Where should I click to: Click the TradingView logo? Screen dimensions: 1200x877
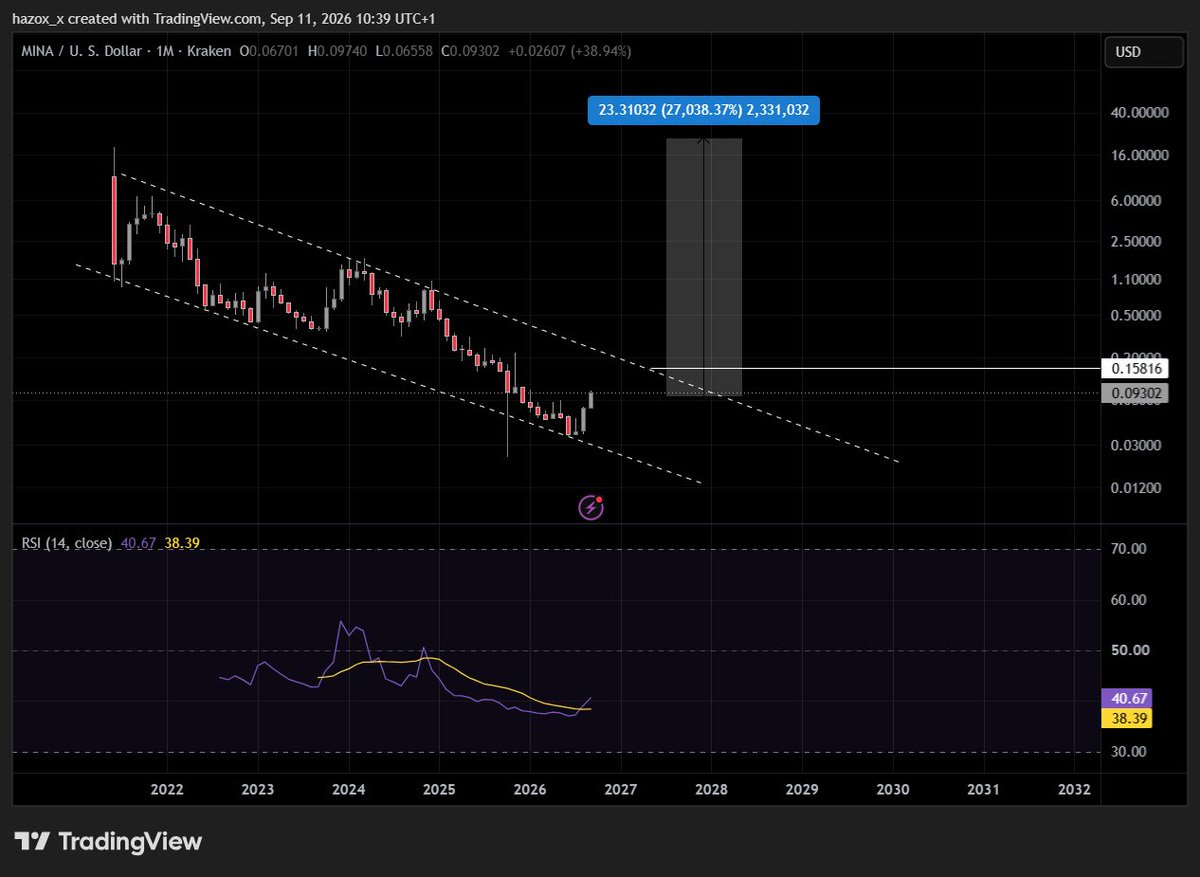(108, 841)
